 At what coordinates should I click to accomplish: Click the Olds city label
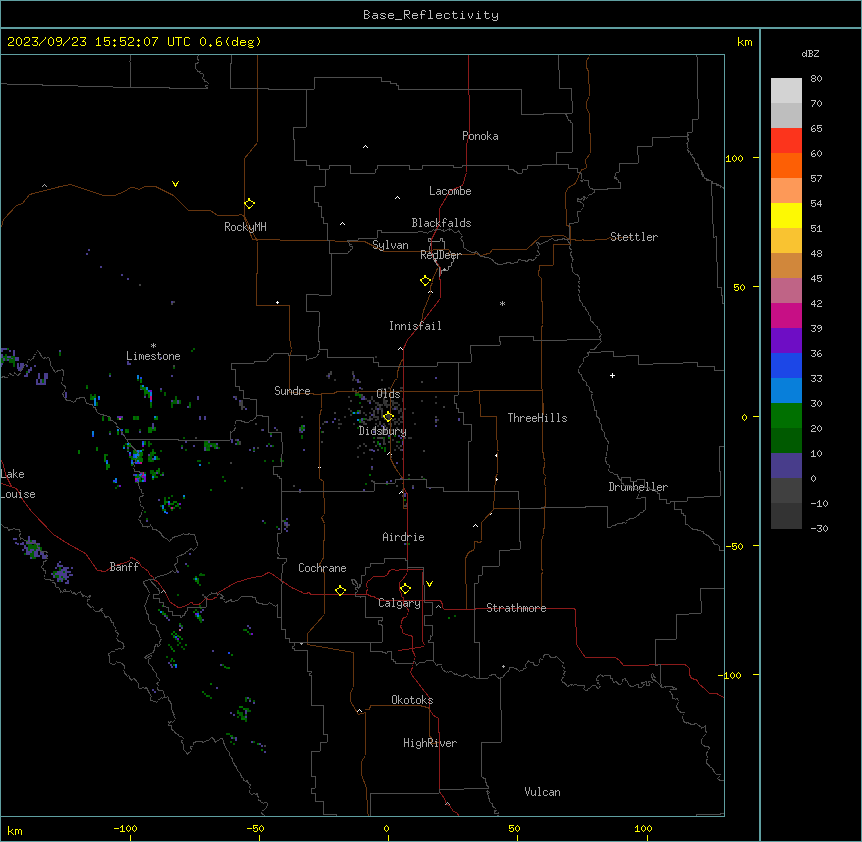(388, 394)
